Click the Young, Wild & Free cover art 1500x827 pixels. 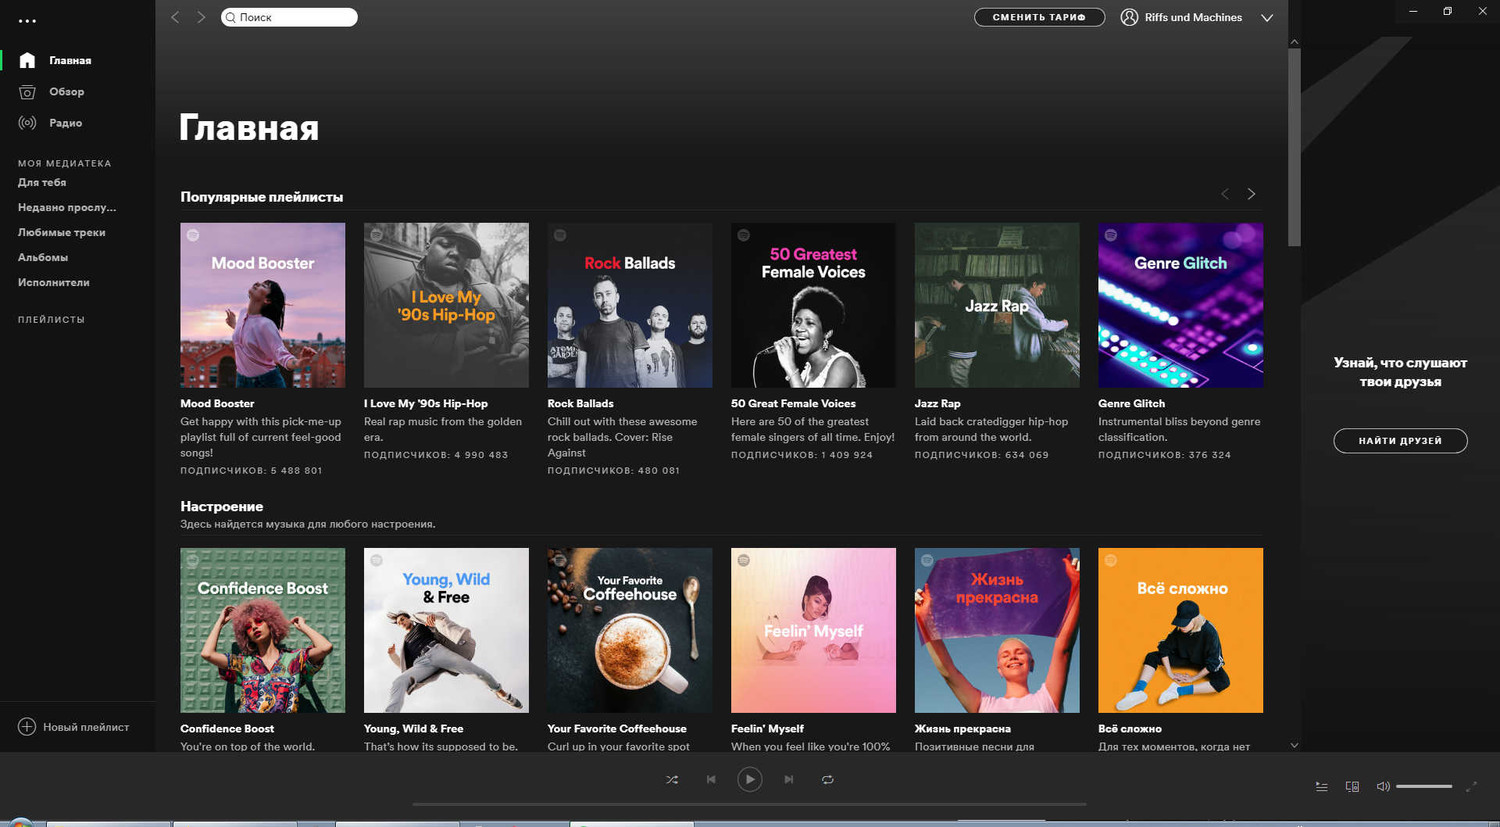coord(446,630)
